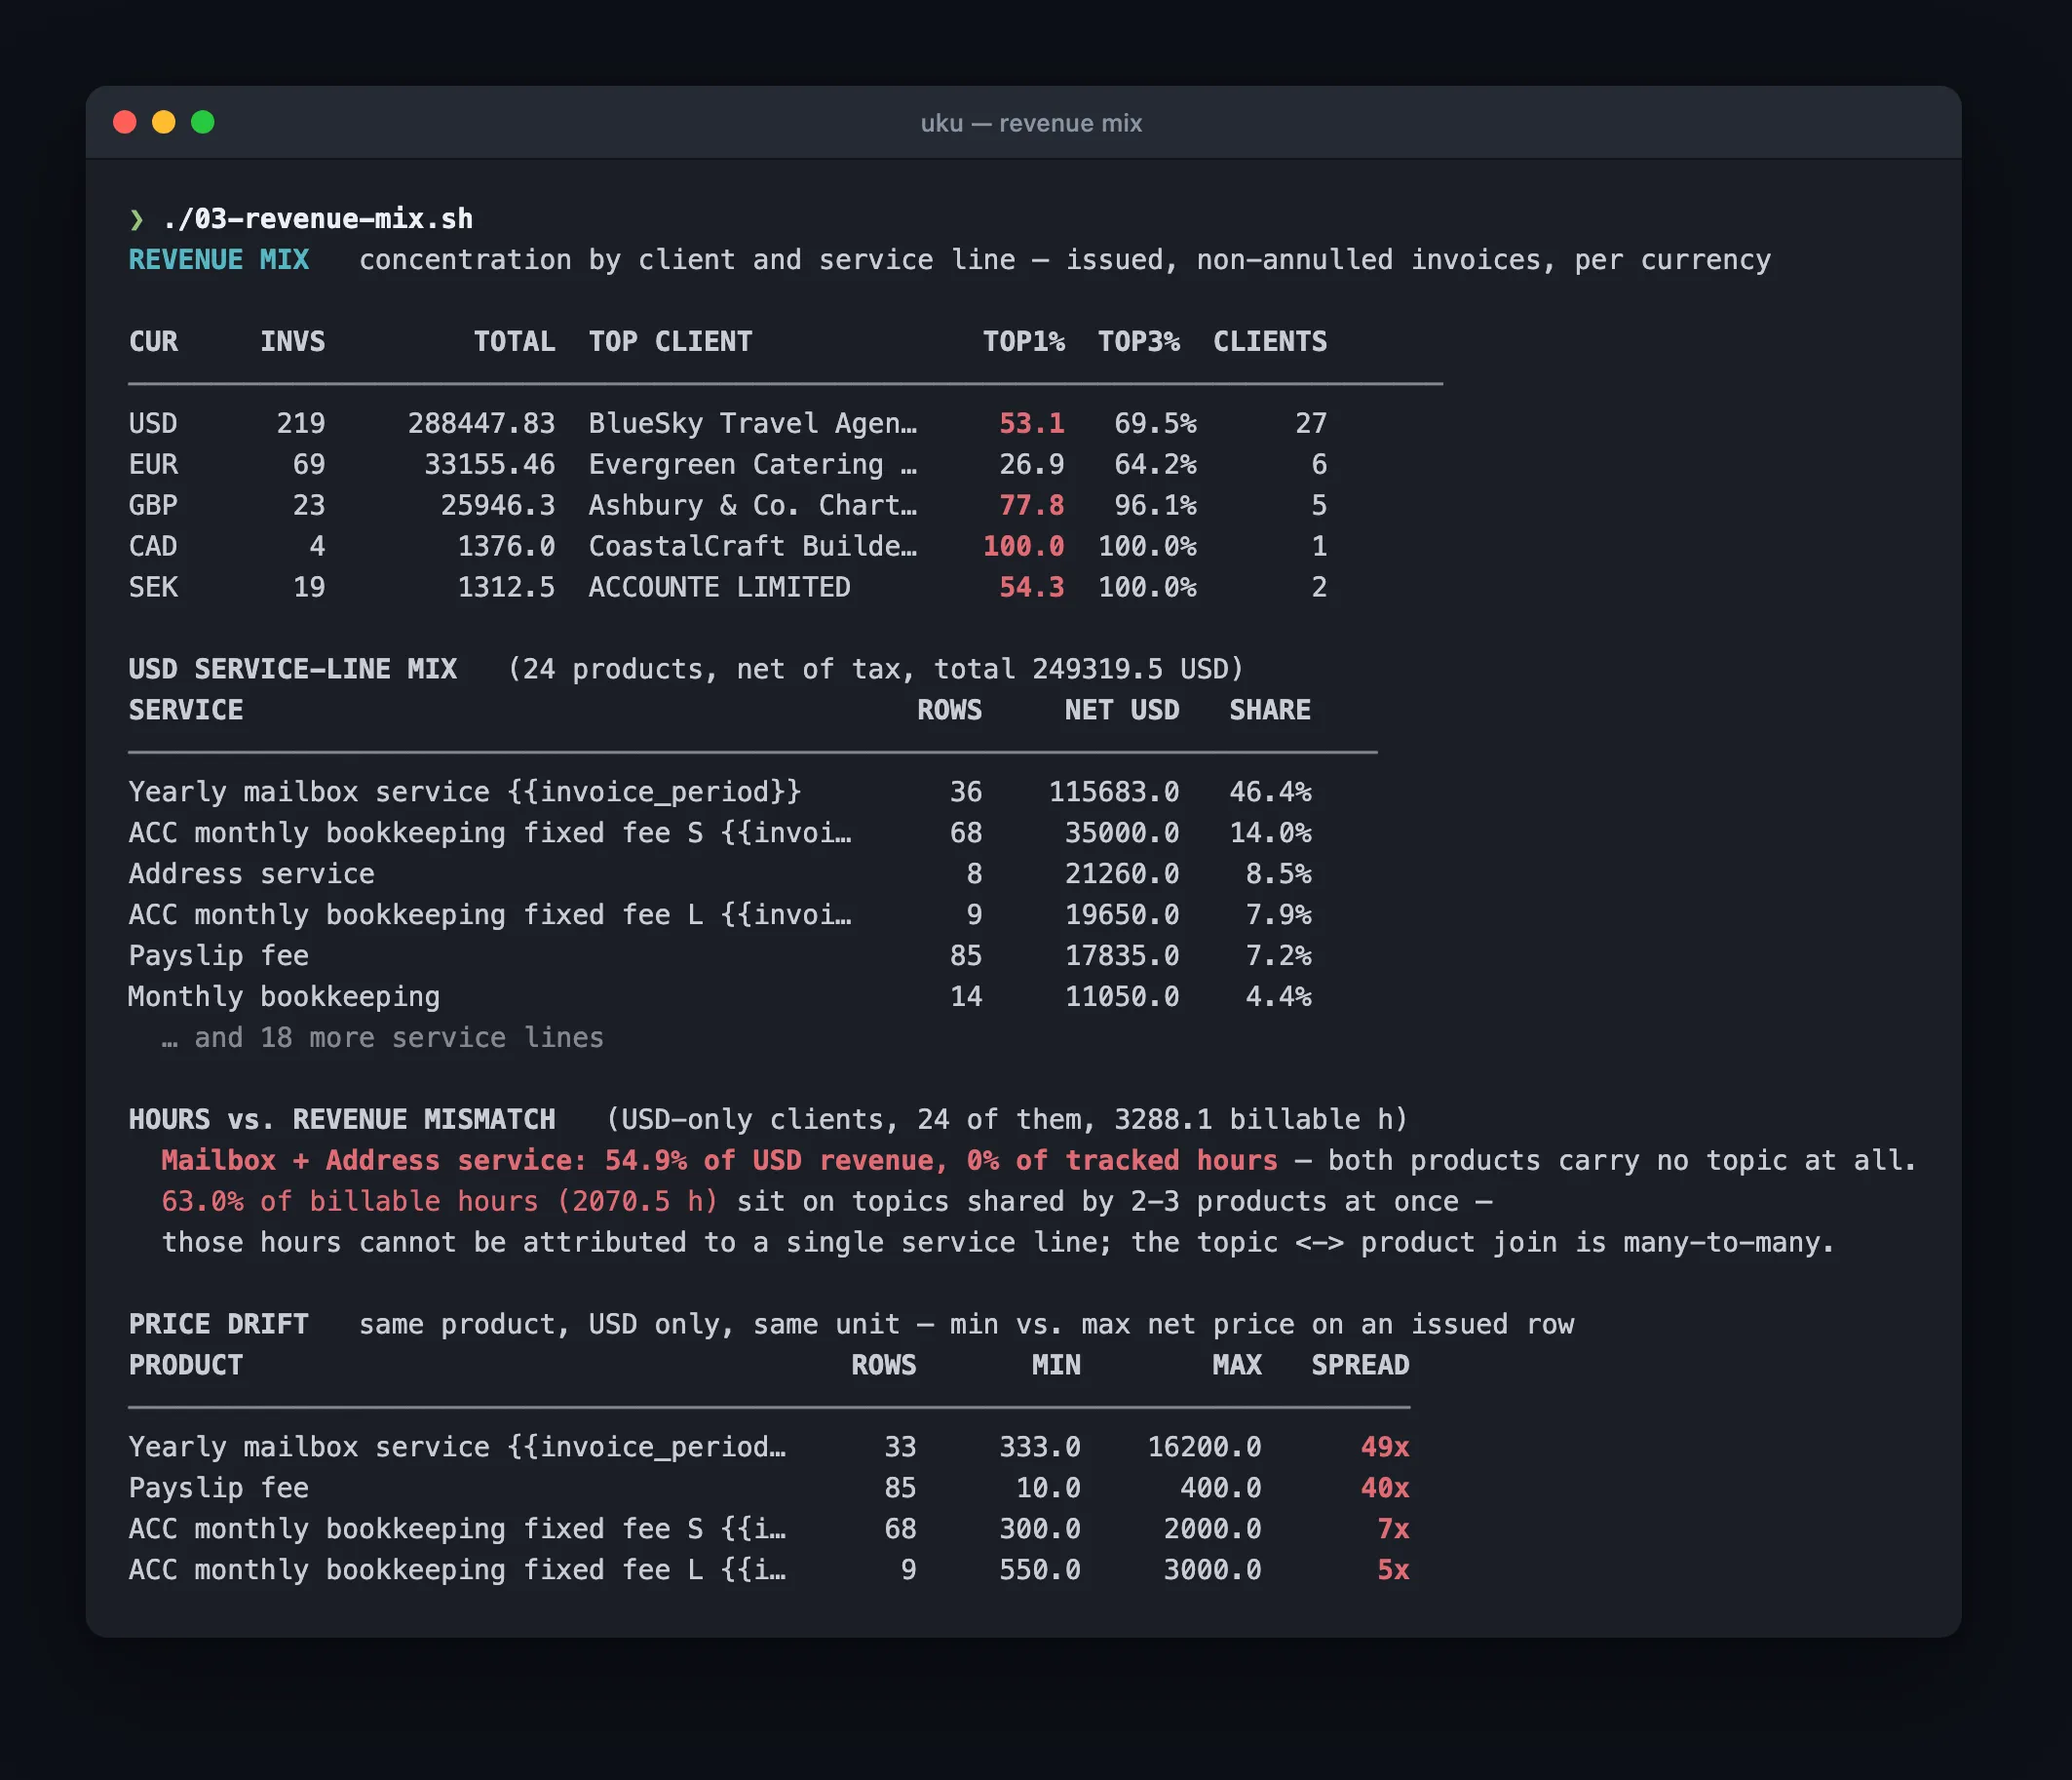This screenshot has width=2072, height=1780.
Task: Click red '63.0% of billable hours (2070.5 h)'
Action: coord(440,1202)
